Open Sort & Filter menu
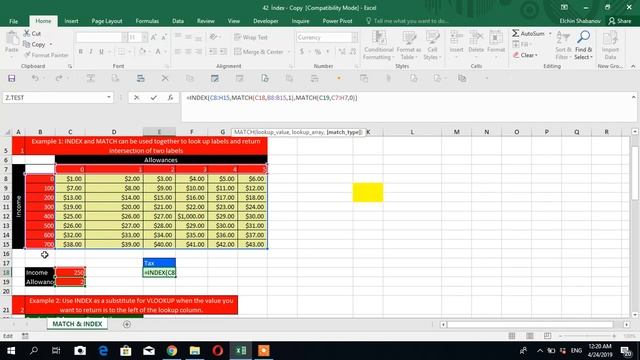The image size is (640, 360). point(563,45)
